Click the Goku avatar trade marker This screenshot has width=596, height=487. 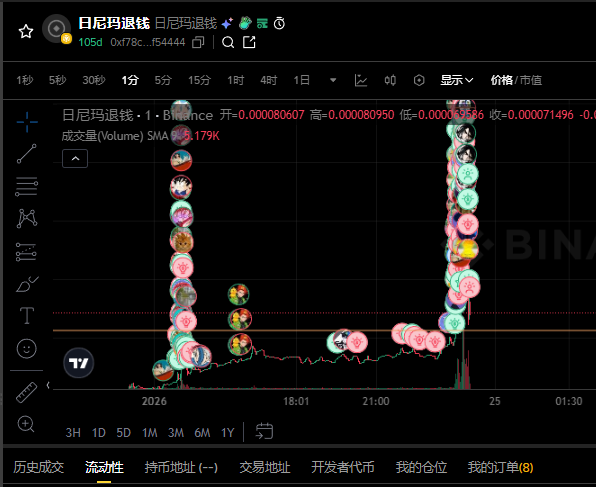181,187
